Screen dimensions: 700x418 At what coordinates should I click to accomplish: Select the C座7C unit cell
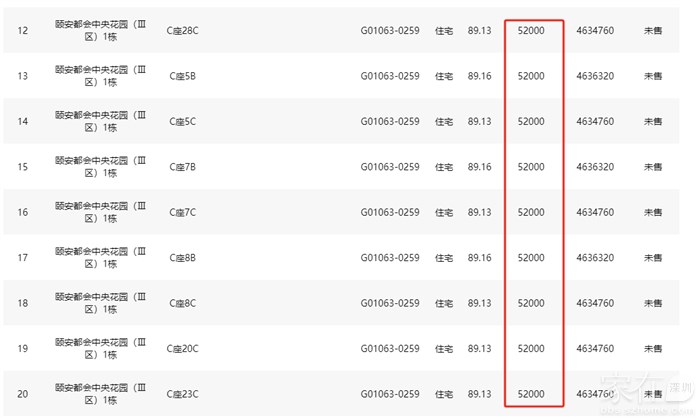coord(181,212)
